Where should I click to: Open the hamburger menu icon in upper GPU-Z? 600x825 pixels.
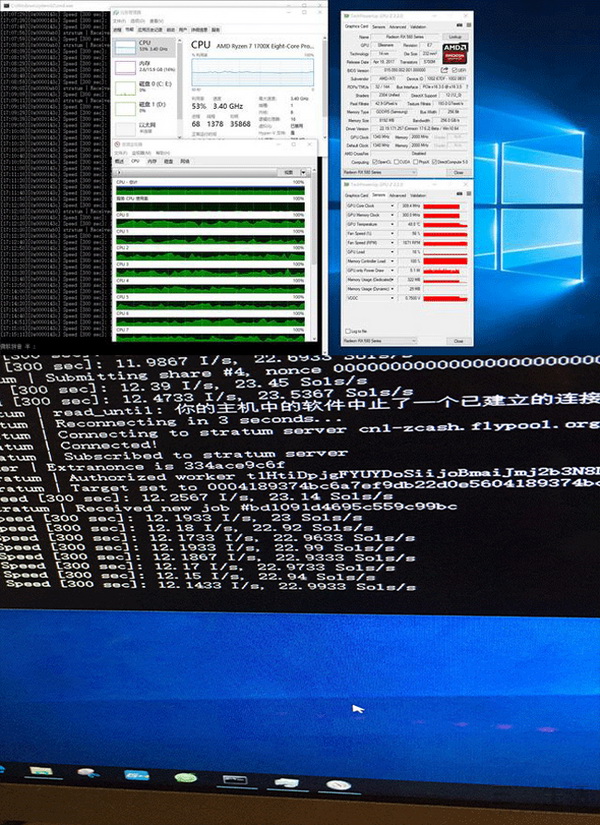tap(469, 25)
